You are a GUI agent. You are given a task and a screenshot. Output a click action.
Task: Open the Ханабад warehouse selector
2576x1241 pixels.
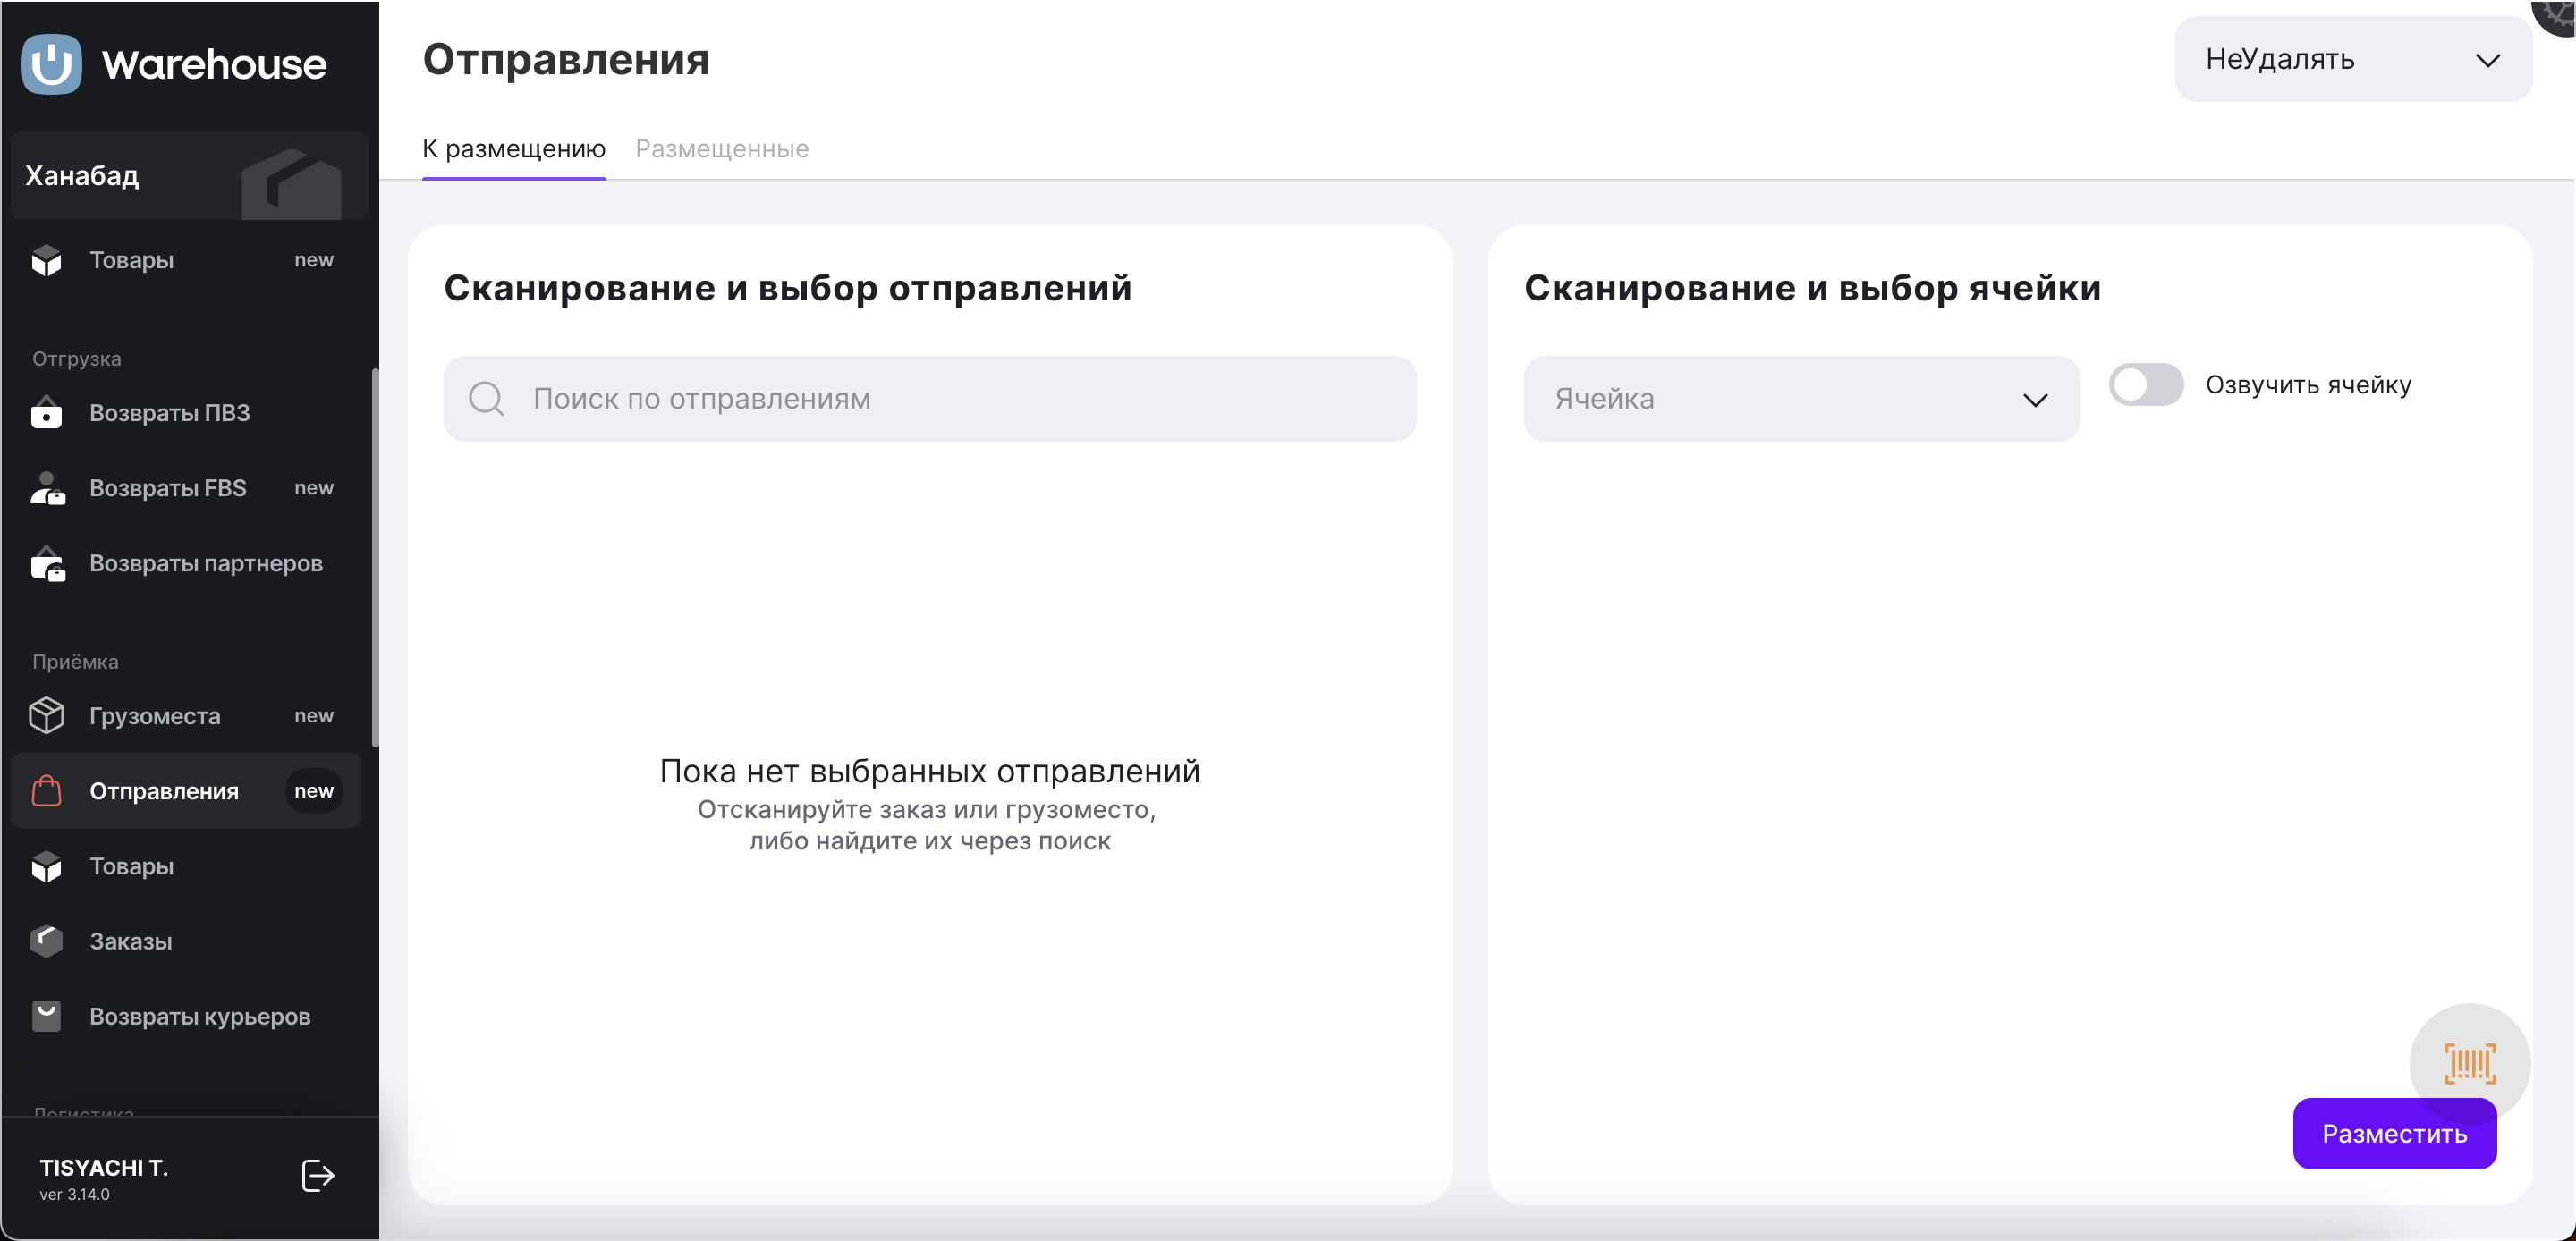tap(188, 176)
